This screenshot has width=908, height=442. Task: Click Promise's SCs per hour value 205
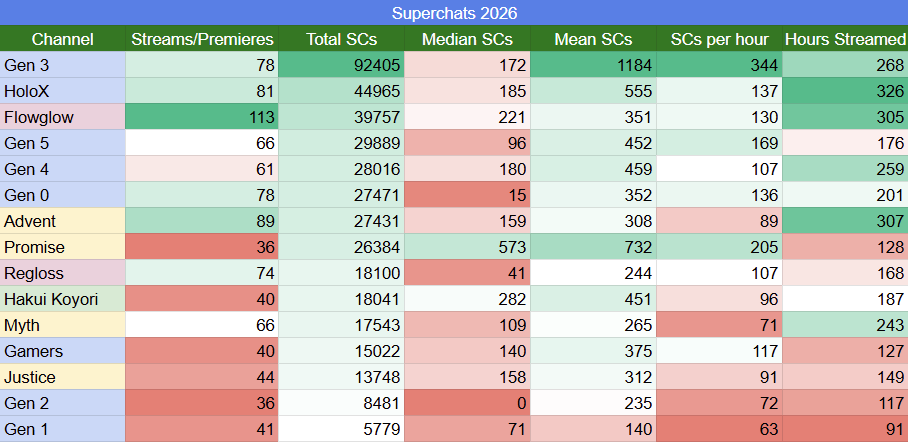pyautogui.click(x=719, y=247)
